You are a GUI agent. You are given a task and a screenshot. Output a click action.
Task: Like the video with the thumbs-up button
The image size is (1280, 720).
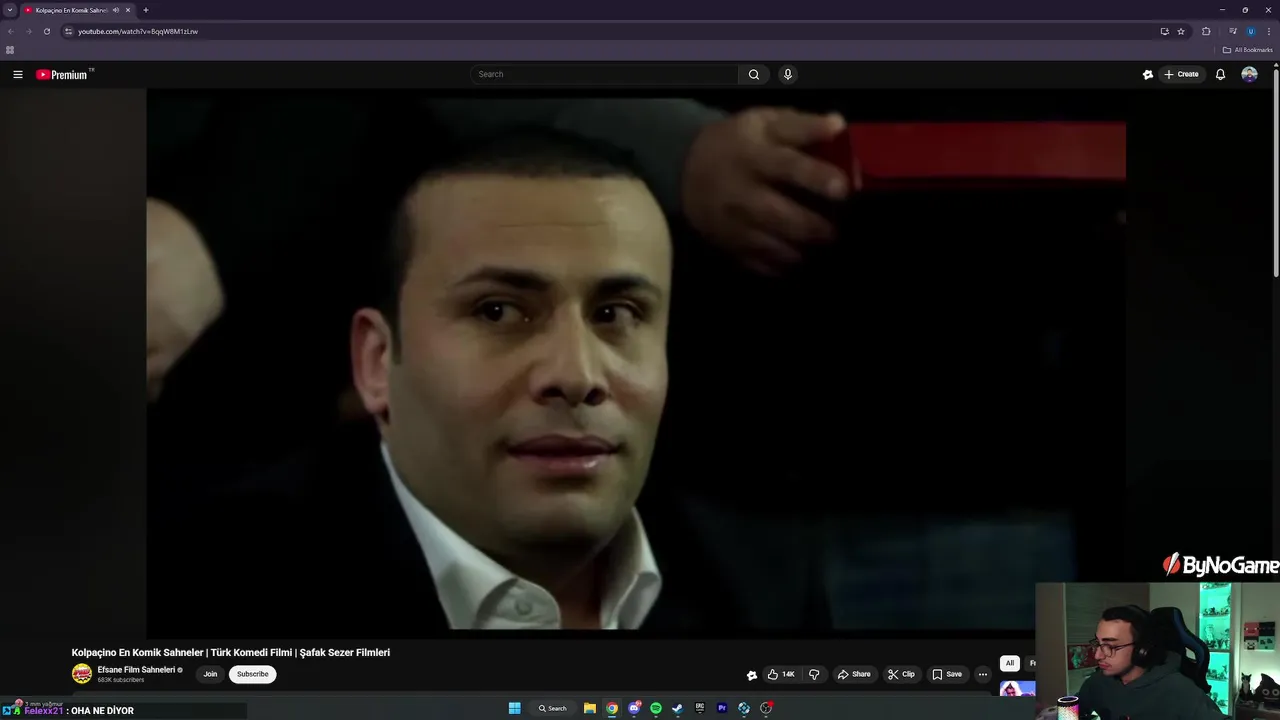point(781,674)
